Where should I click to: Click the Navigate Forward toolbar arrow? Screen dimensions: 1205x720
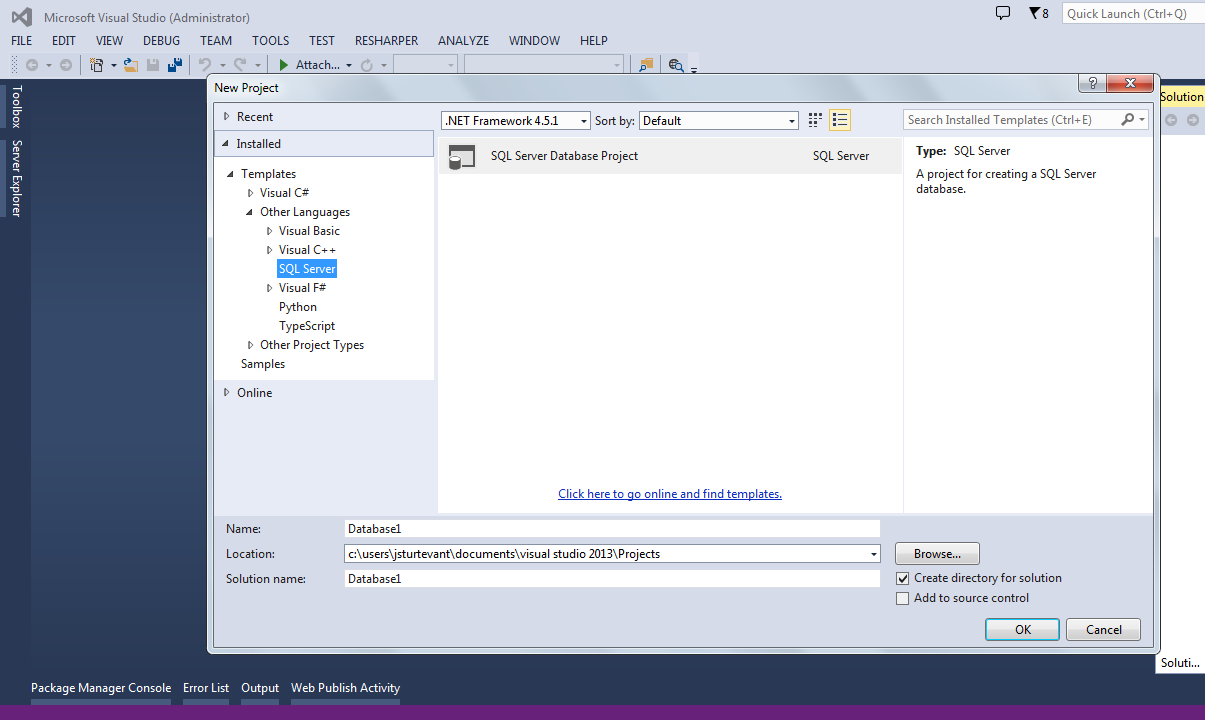[66, 65]
